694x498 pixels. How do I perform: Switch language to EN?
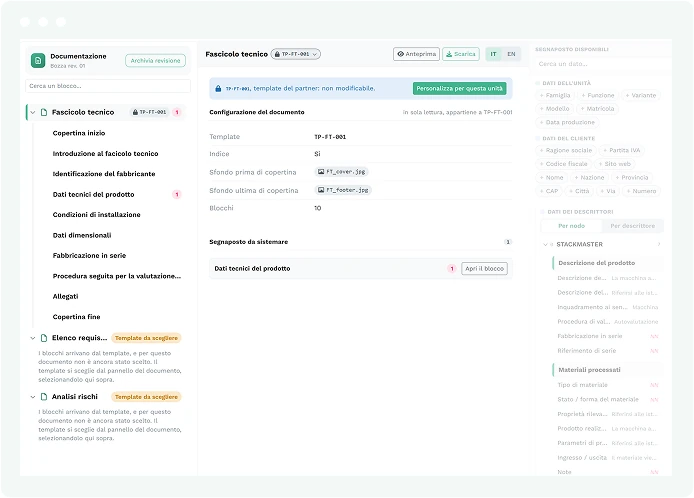tap(511, 54)
